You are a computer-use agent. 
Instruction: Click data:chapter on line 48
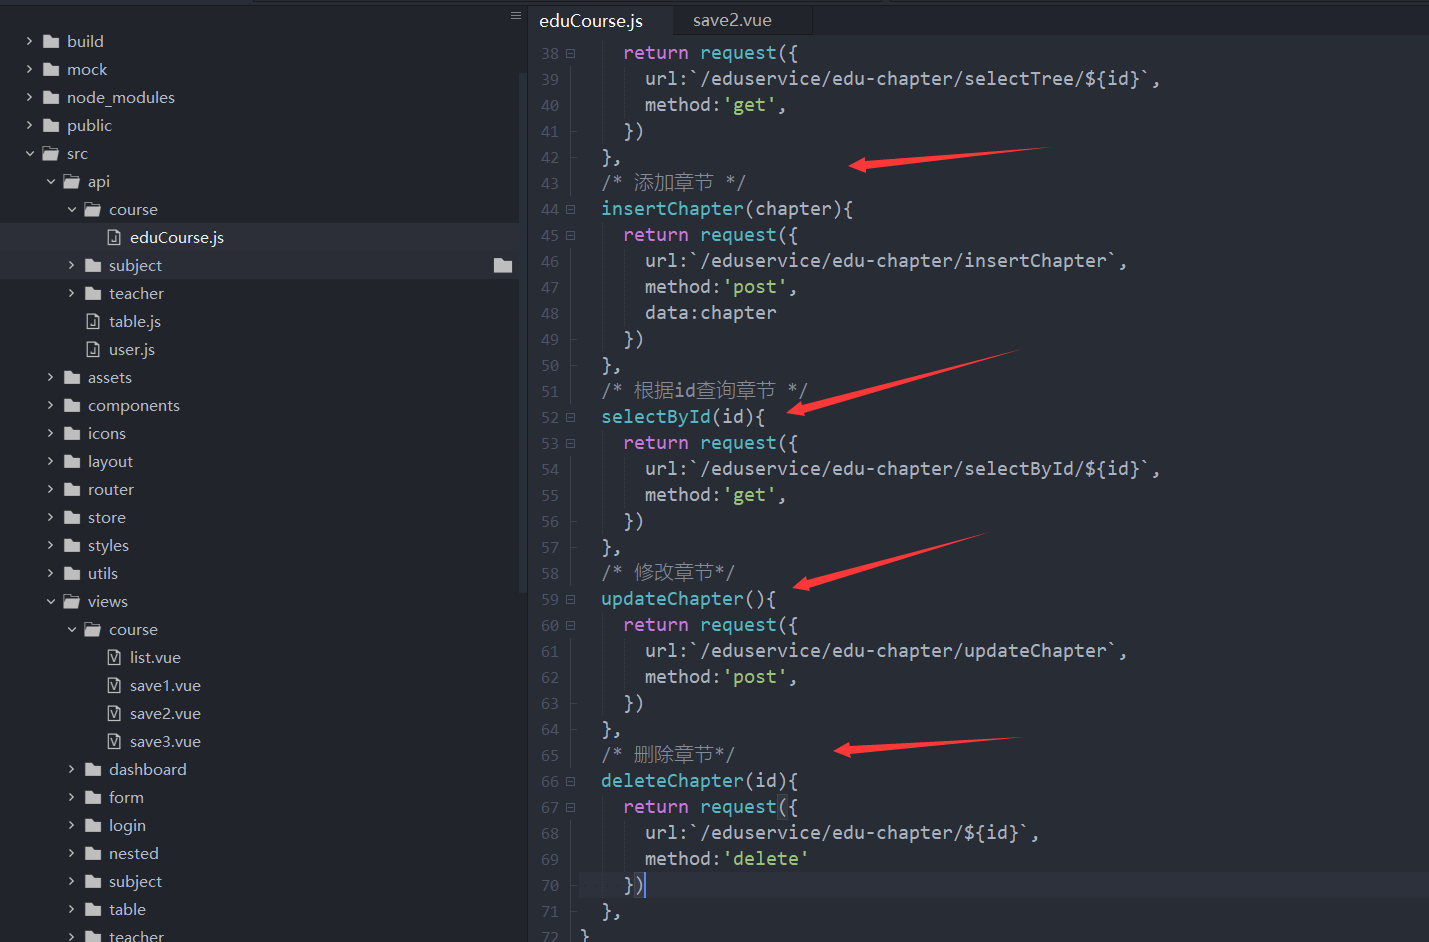point(710,313)
